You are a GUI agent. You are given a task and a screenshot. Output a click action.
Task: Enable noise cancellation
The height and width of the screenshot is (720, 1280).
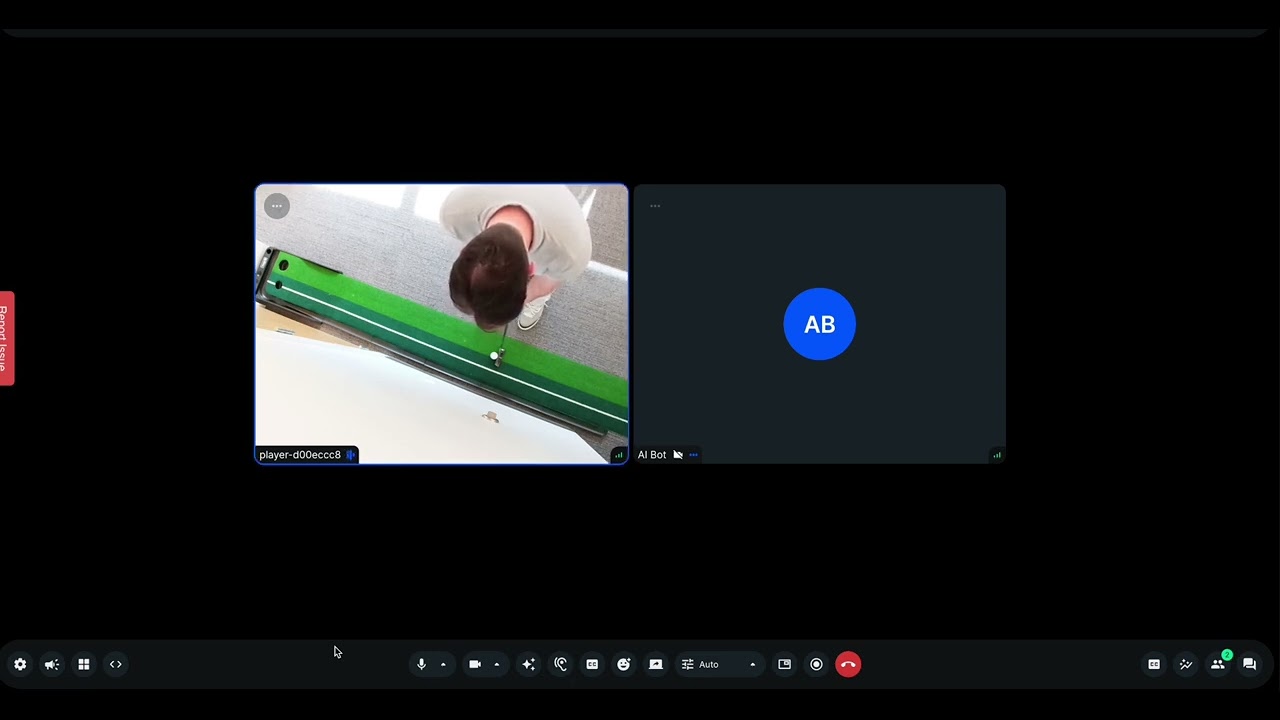tap(561, 664)
